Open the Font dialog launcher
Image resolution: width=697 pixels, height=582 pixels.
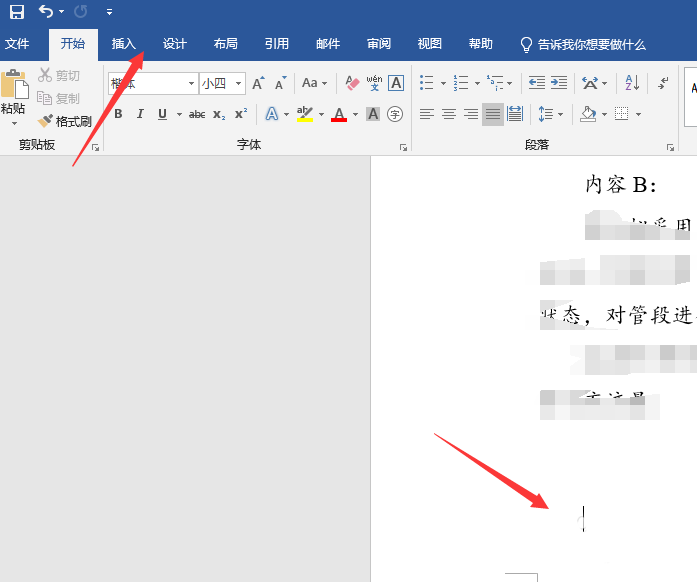click(403, 147)
